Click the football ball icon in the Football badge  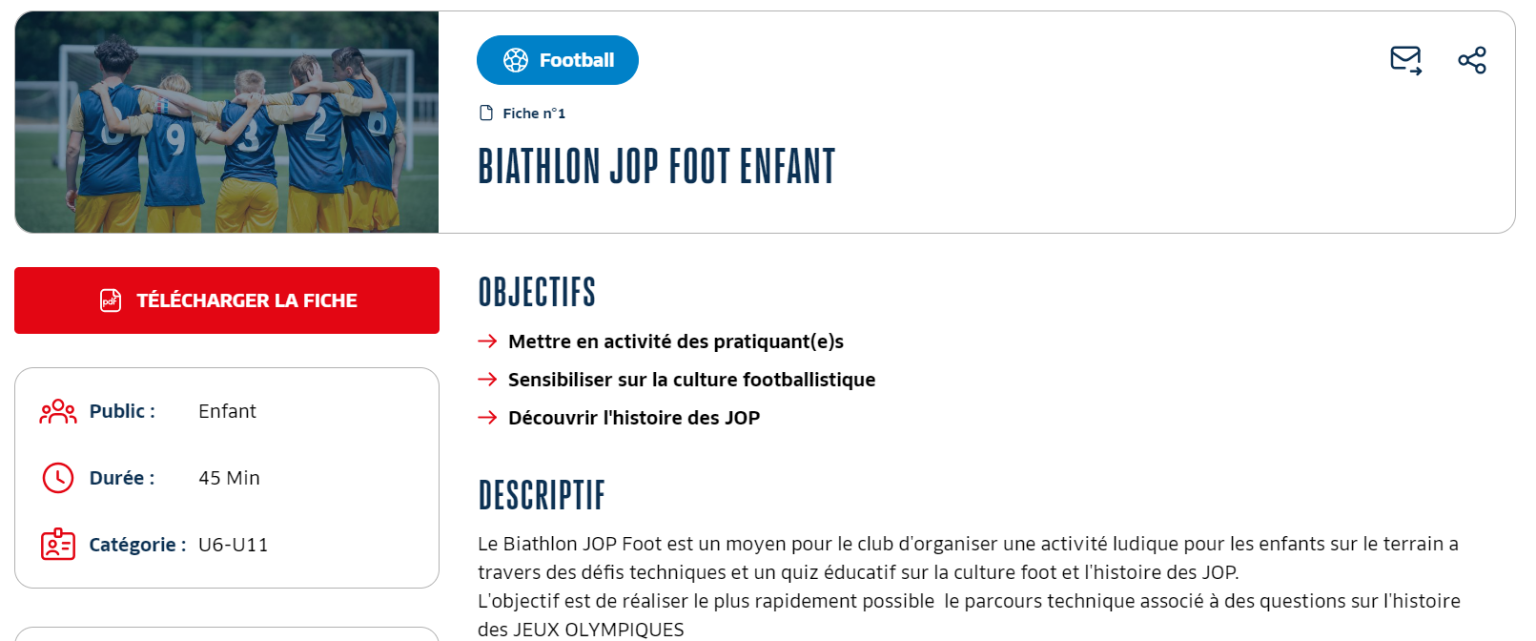click(x=516, y=60)
